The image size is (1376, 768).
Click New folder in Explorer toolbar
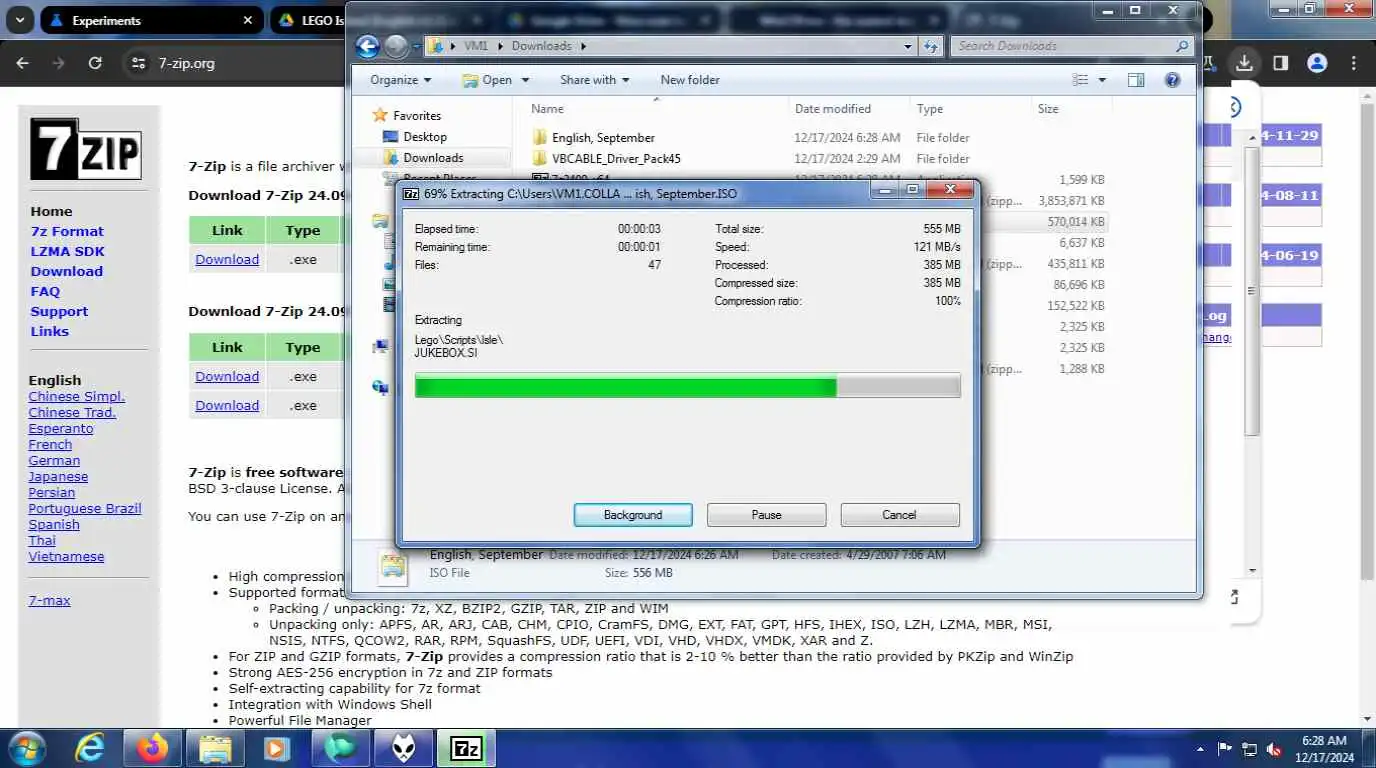click(690, 80)
